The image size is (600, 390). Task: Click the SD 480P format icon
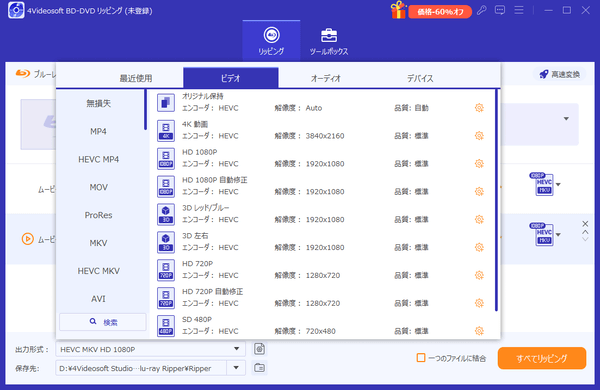(x=166, y=326)
